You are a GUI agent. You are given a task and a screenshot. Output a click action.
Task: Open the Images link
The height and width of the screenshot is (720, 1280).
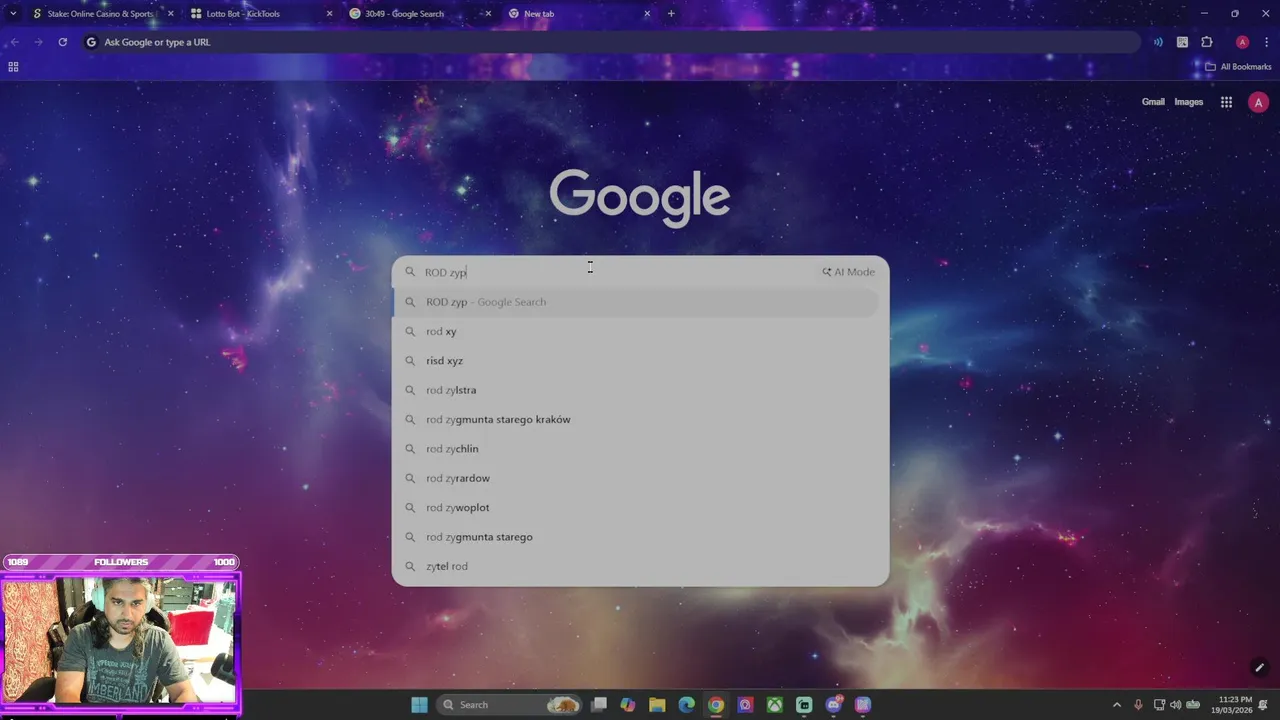coord(1188,102)
